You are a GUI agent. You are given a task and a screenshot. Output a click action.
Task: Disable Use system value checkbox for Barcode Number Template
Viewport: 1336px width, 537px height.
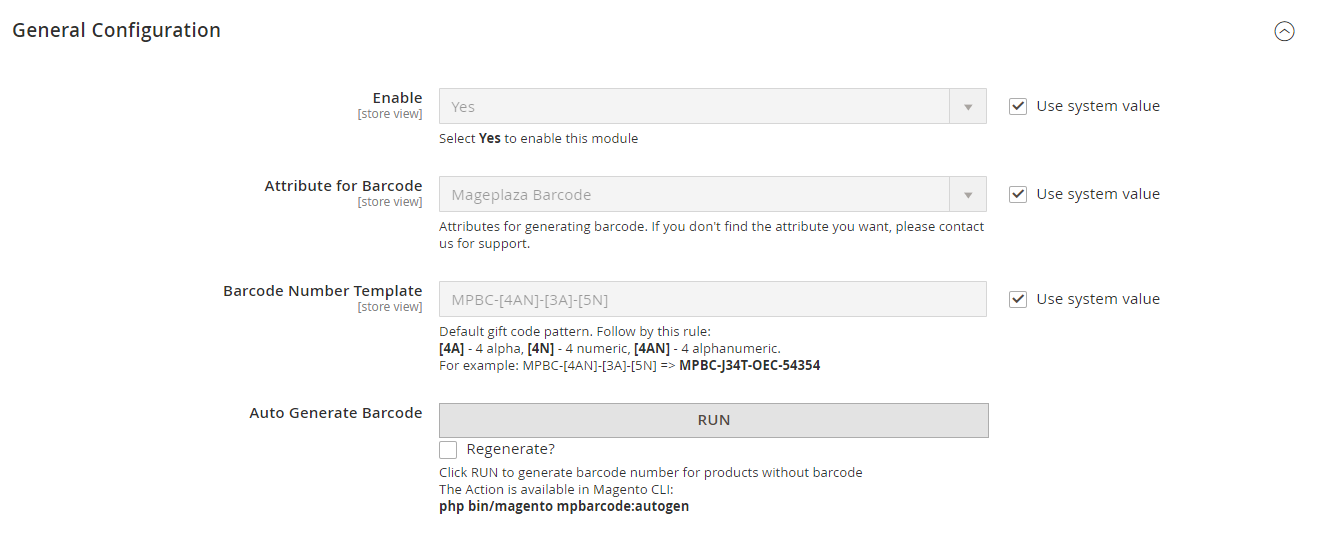pos(1018,299)
